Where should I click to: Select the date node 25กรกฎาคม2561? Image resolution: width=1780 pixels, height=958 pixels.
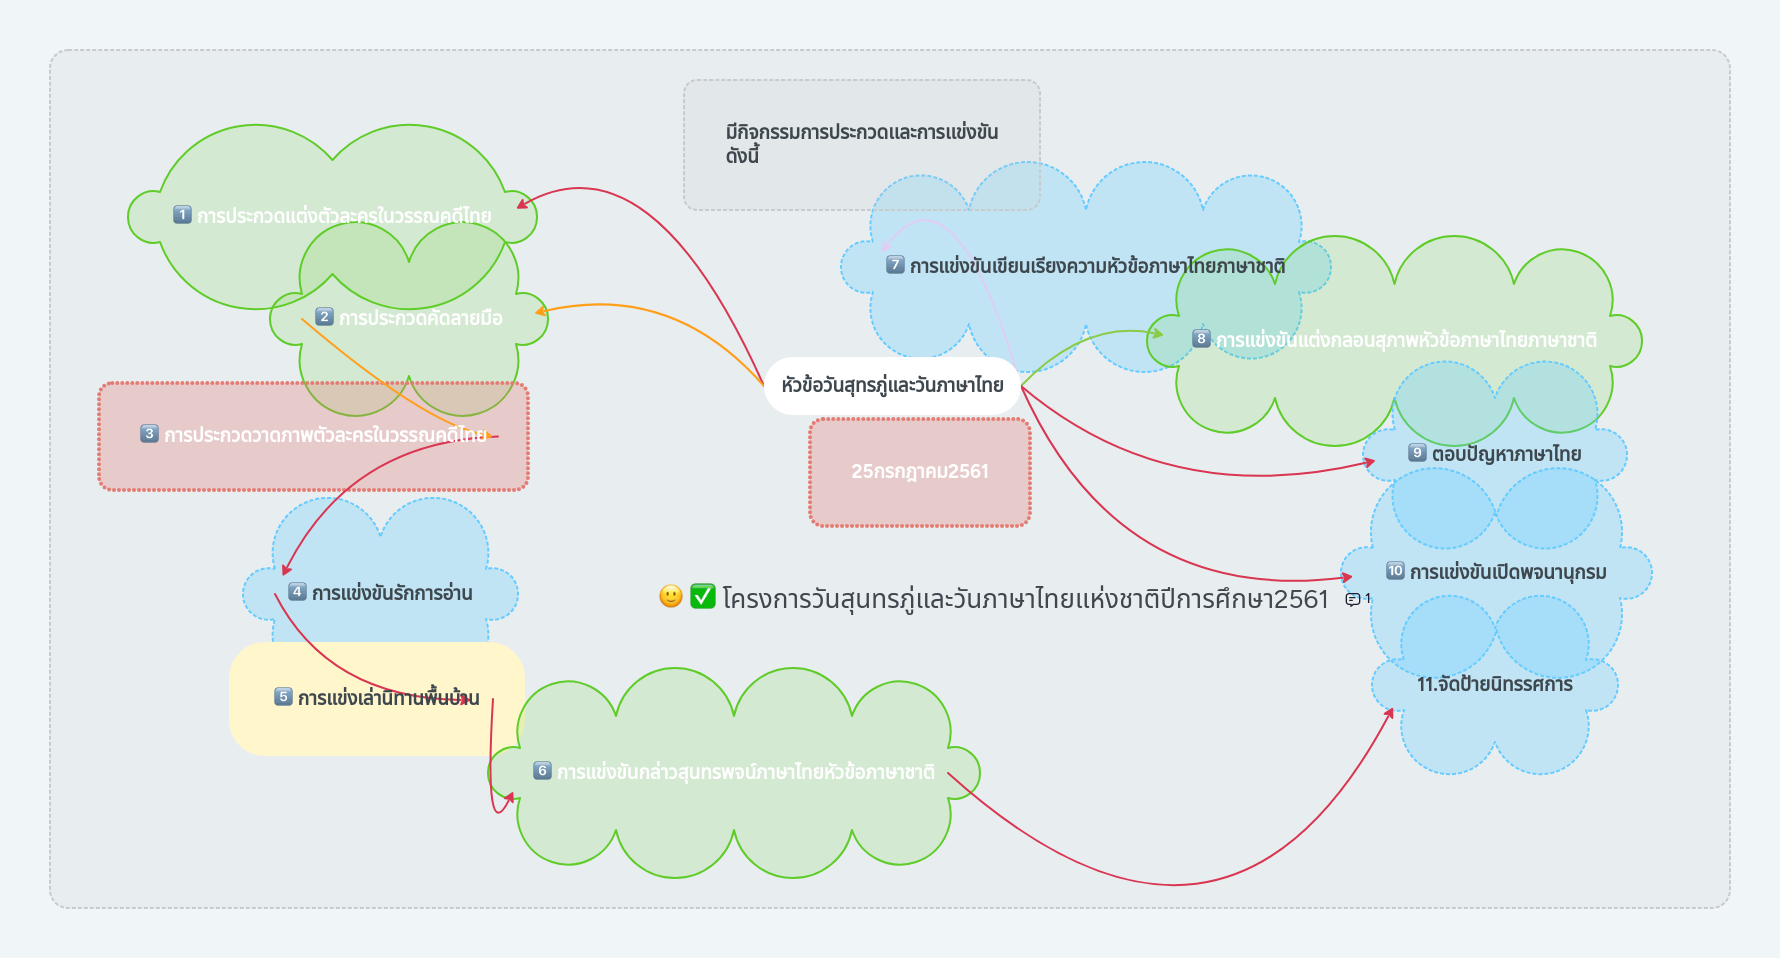[919, 471]
